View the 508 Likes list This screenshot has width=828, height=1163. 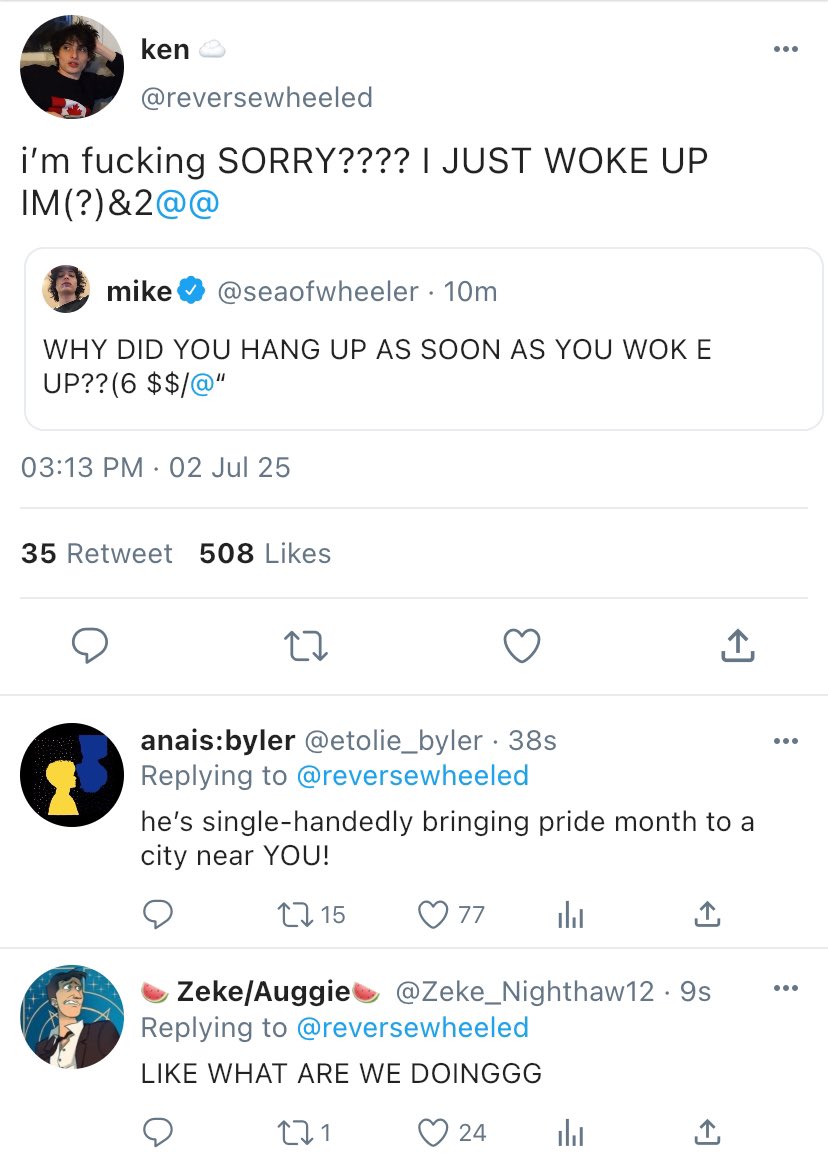(x=265, y=554)
